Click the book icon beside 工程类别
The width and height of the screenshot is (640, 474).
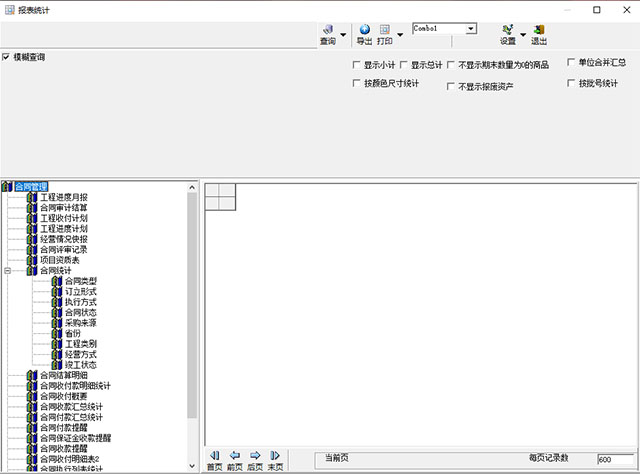click(57, 344)
